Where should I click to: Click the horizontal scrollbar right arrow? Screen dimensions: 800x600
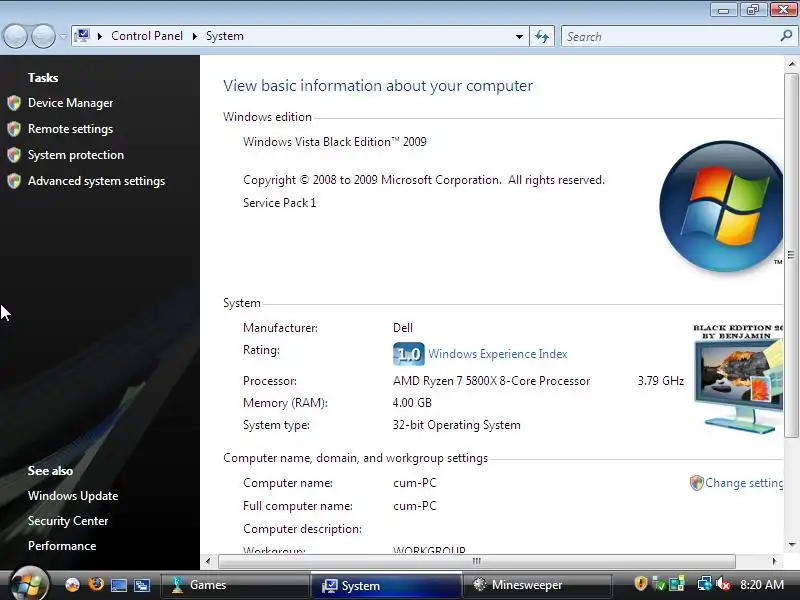click(774, 561)
